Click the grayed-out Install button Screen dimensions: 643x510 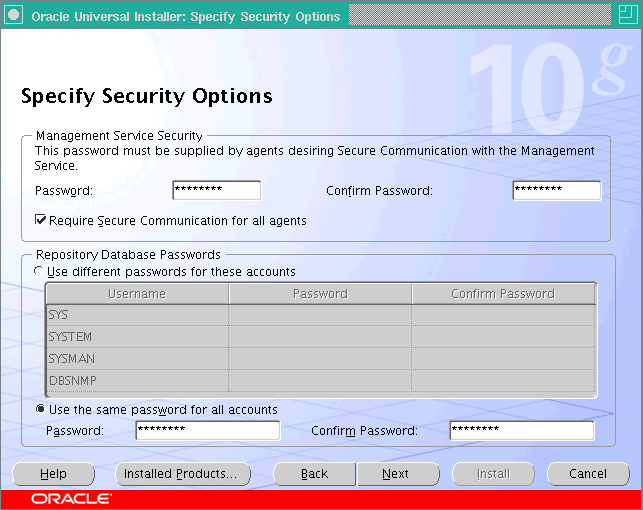pyautogui.click(x=492, y=474)
